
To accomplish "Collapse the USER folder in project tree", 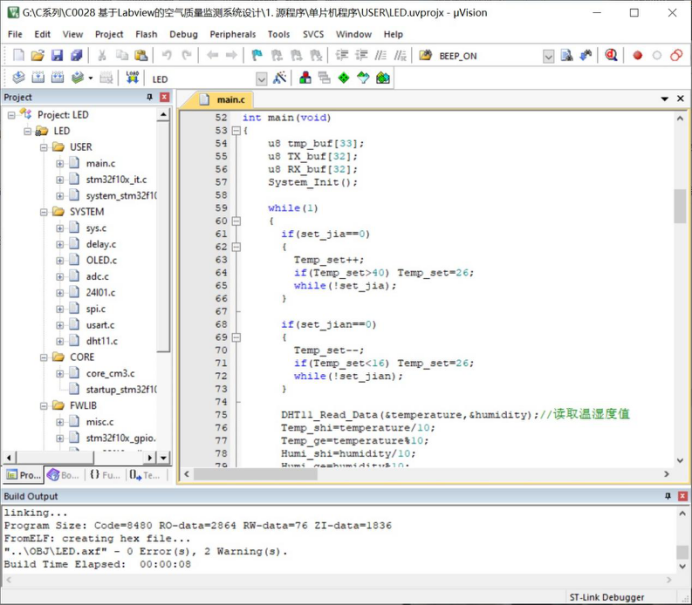I will 44,147.
